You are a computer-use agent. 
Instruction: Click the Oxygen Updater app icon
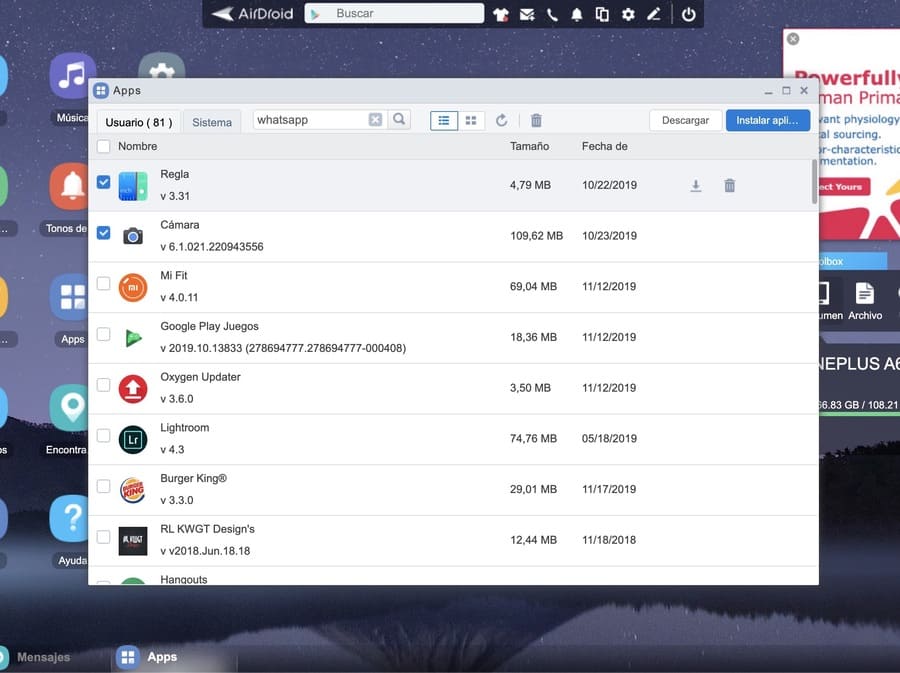pyautogui.click(x=133, y=389)
